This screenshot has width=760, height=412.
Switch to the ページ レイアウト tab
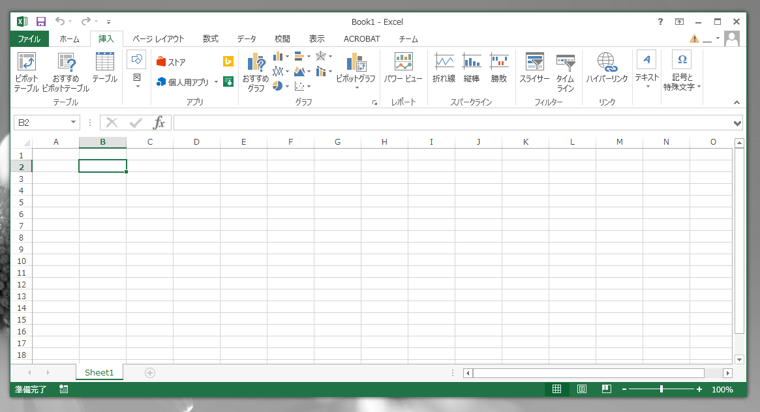point(158,39)
